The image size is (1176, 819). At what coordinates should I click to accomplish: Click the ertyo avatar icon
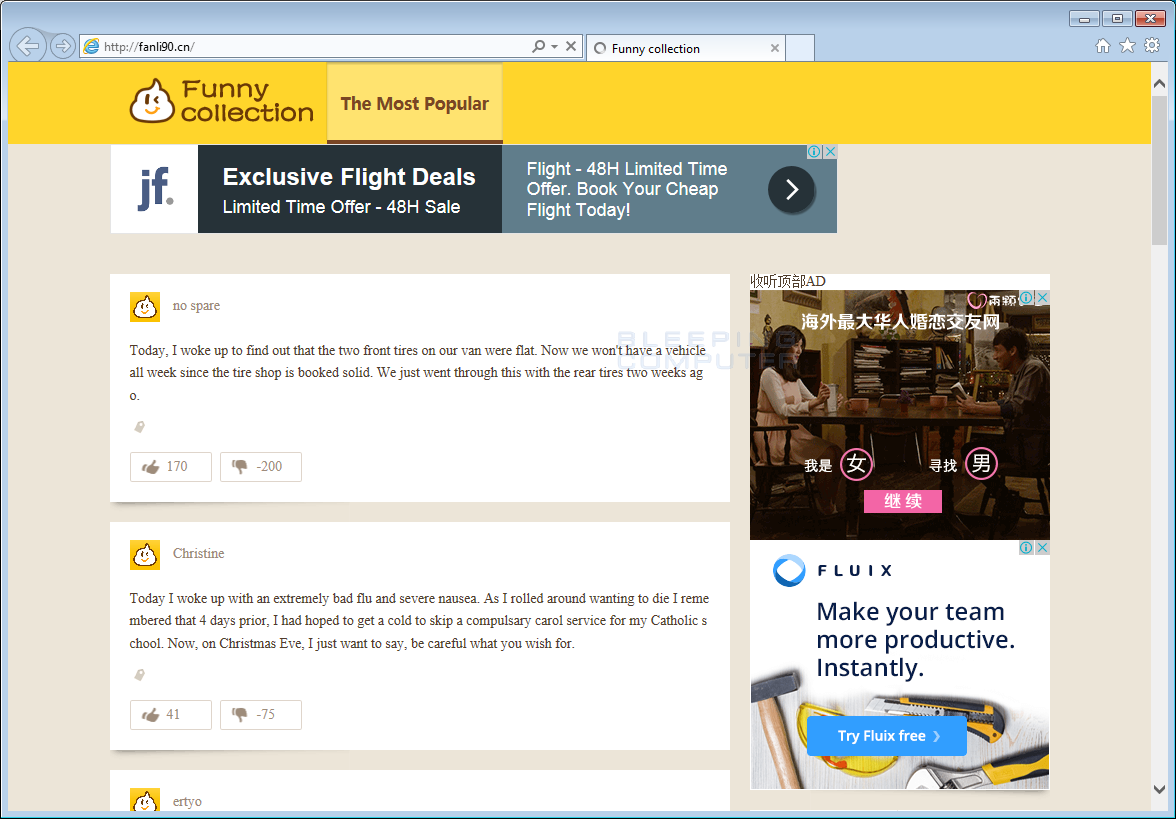[145, 800]
